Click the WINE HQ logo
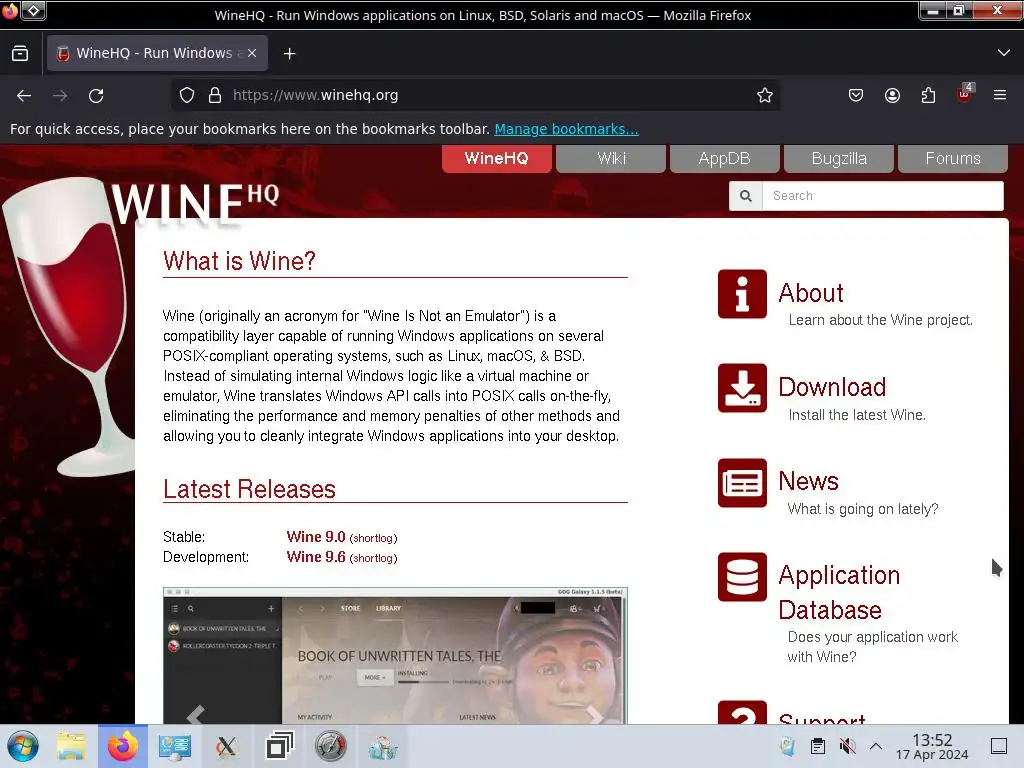This screenshot has width=1024, height=768. 195,203
